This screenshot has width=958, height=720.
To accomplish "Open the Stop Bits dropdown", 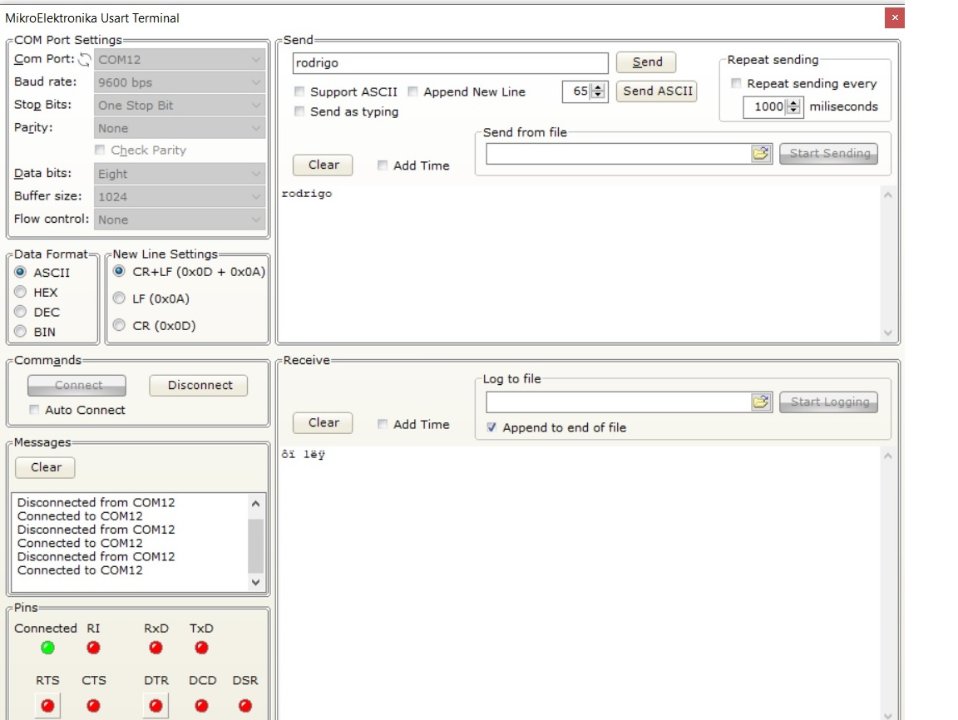I will [180, 105].
